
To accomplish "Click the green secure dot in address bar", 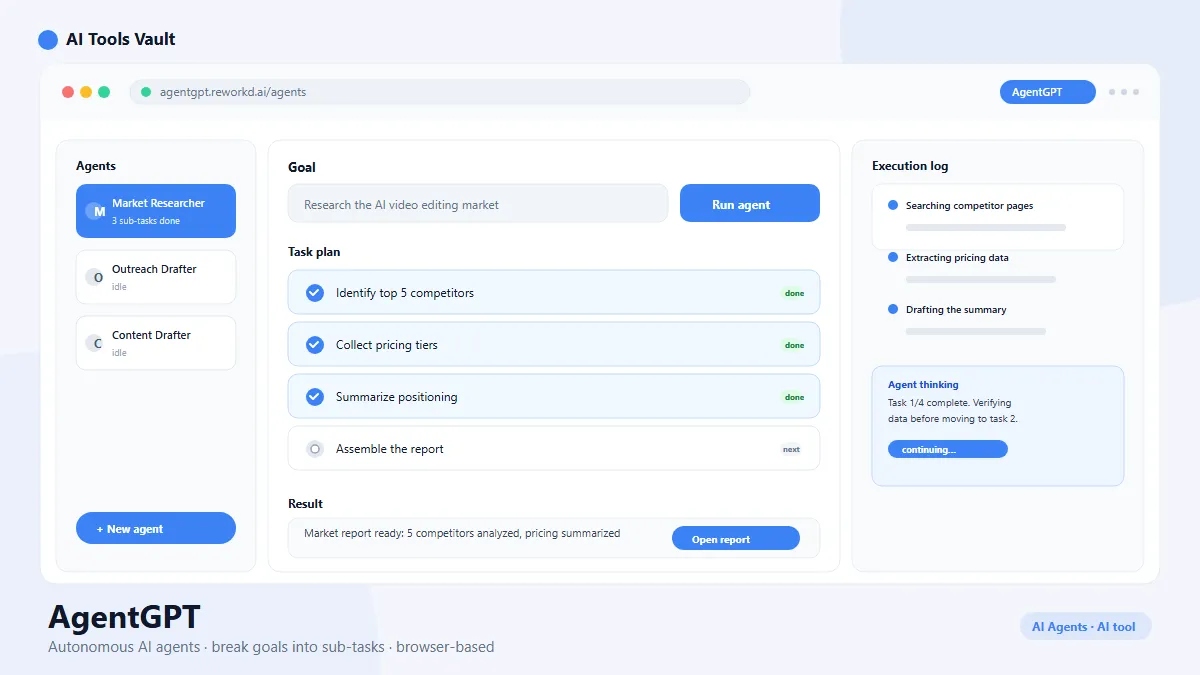I will pyautogui.click(x=146, y=92).
